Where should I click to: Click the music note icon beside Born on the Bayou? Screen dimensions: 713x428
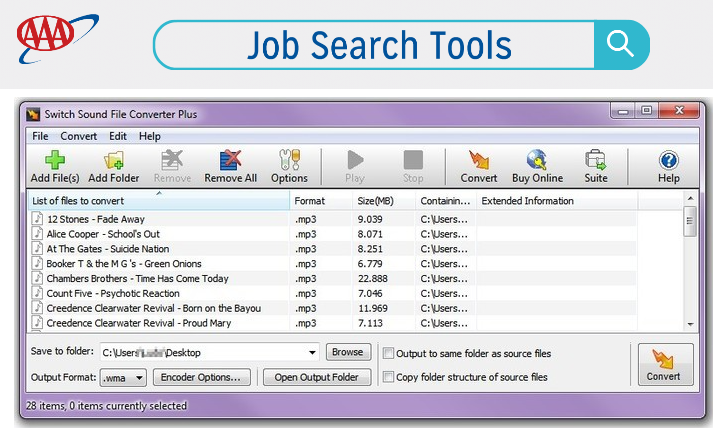tap(38, 308)
